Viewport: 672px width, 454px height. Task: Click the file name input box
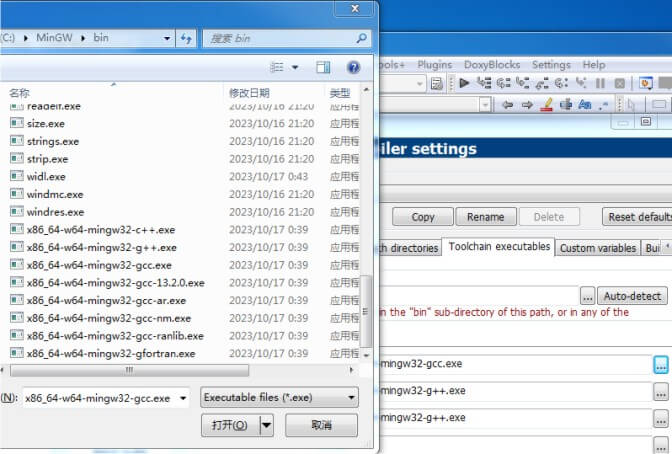pyautogui.click(x=100, y=398)
